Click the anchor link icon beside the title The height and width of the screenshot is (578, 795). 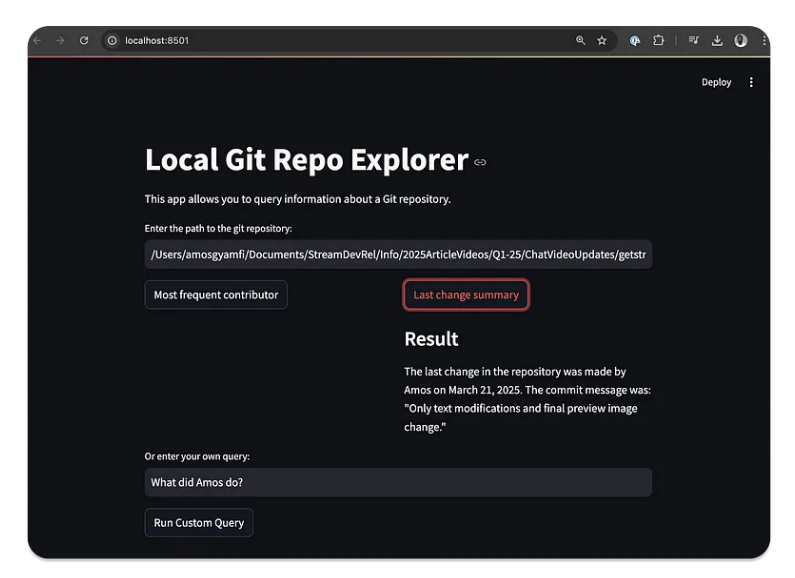pyautogui.click(x=480, y=162)
